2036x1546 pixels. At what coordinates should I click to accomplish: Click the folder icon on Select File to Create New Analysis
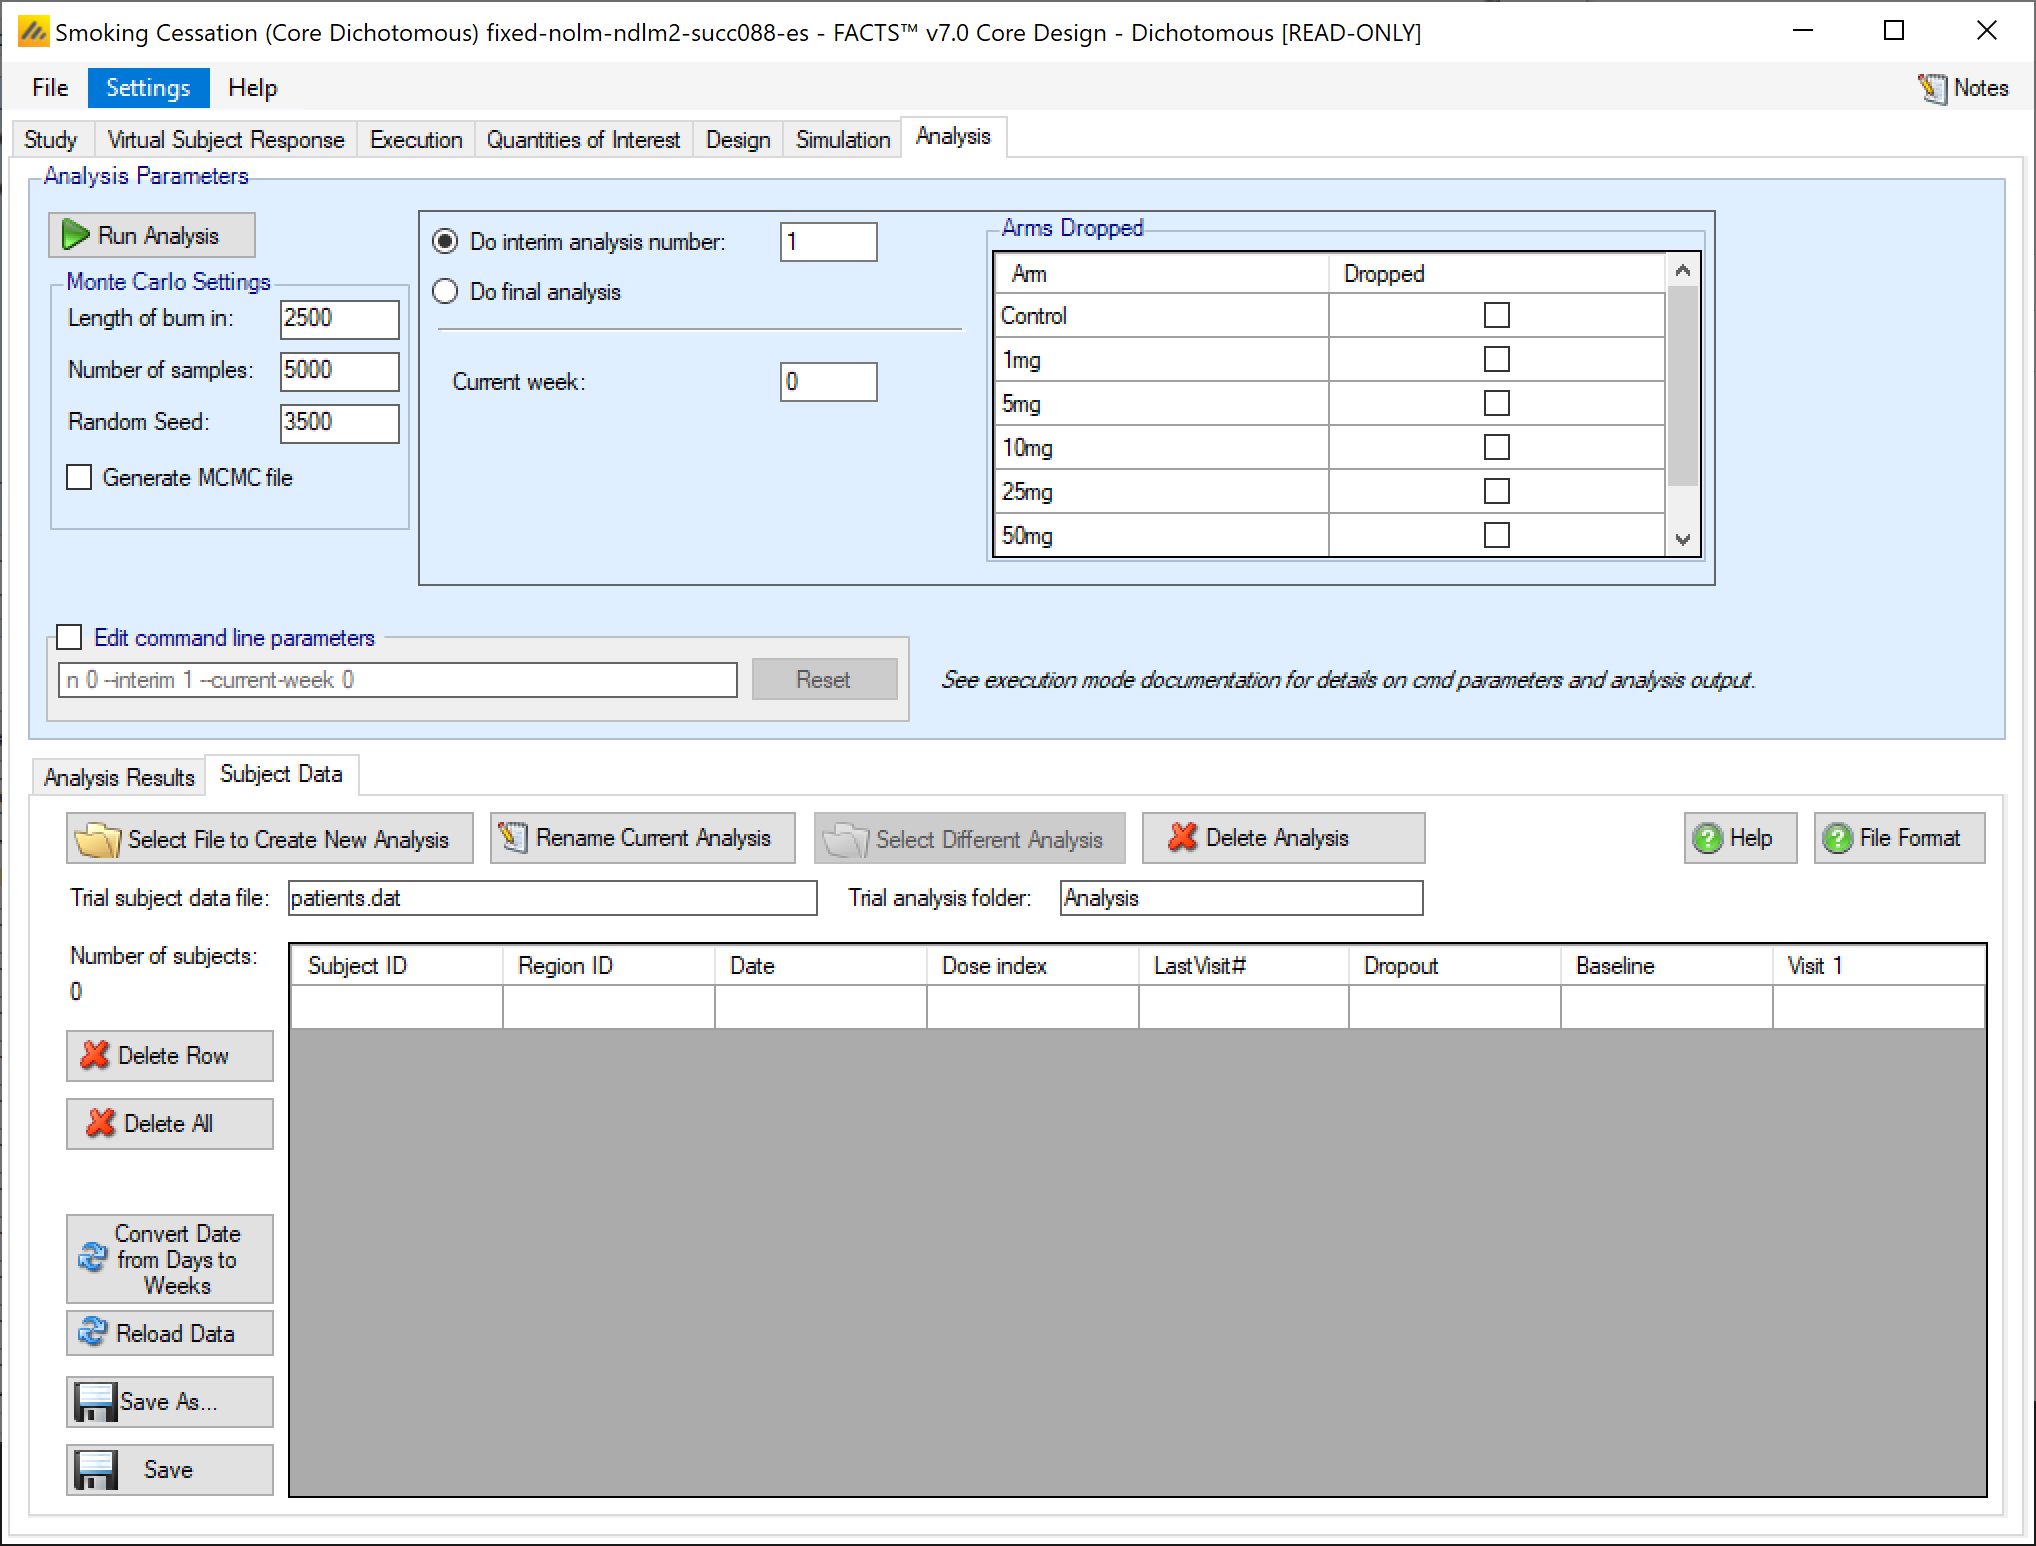[x=98, y=839]
